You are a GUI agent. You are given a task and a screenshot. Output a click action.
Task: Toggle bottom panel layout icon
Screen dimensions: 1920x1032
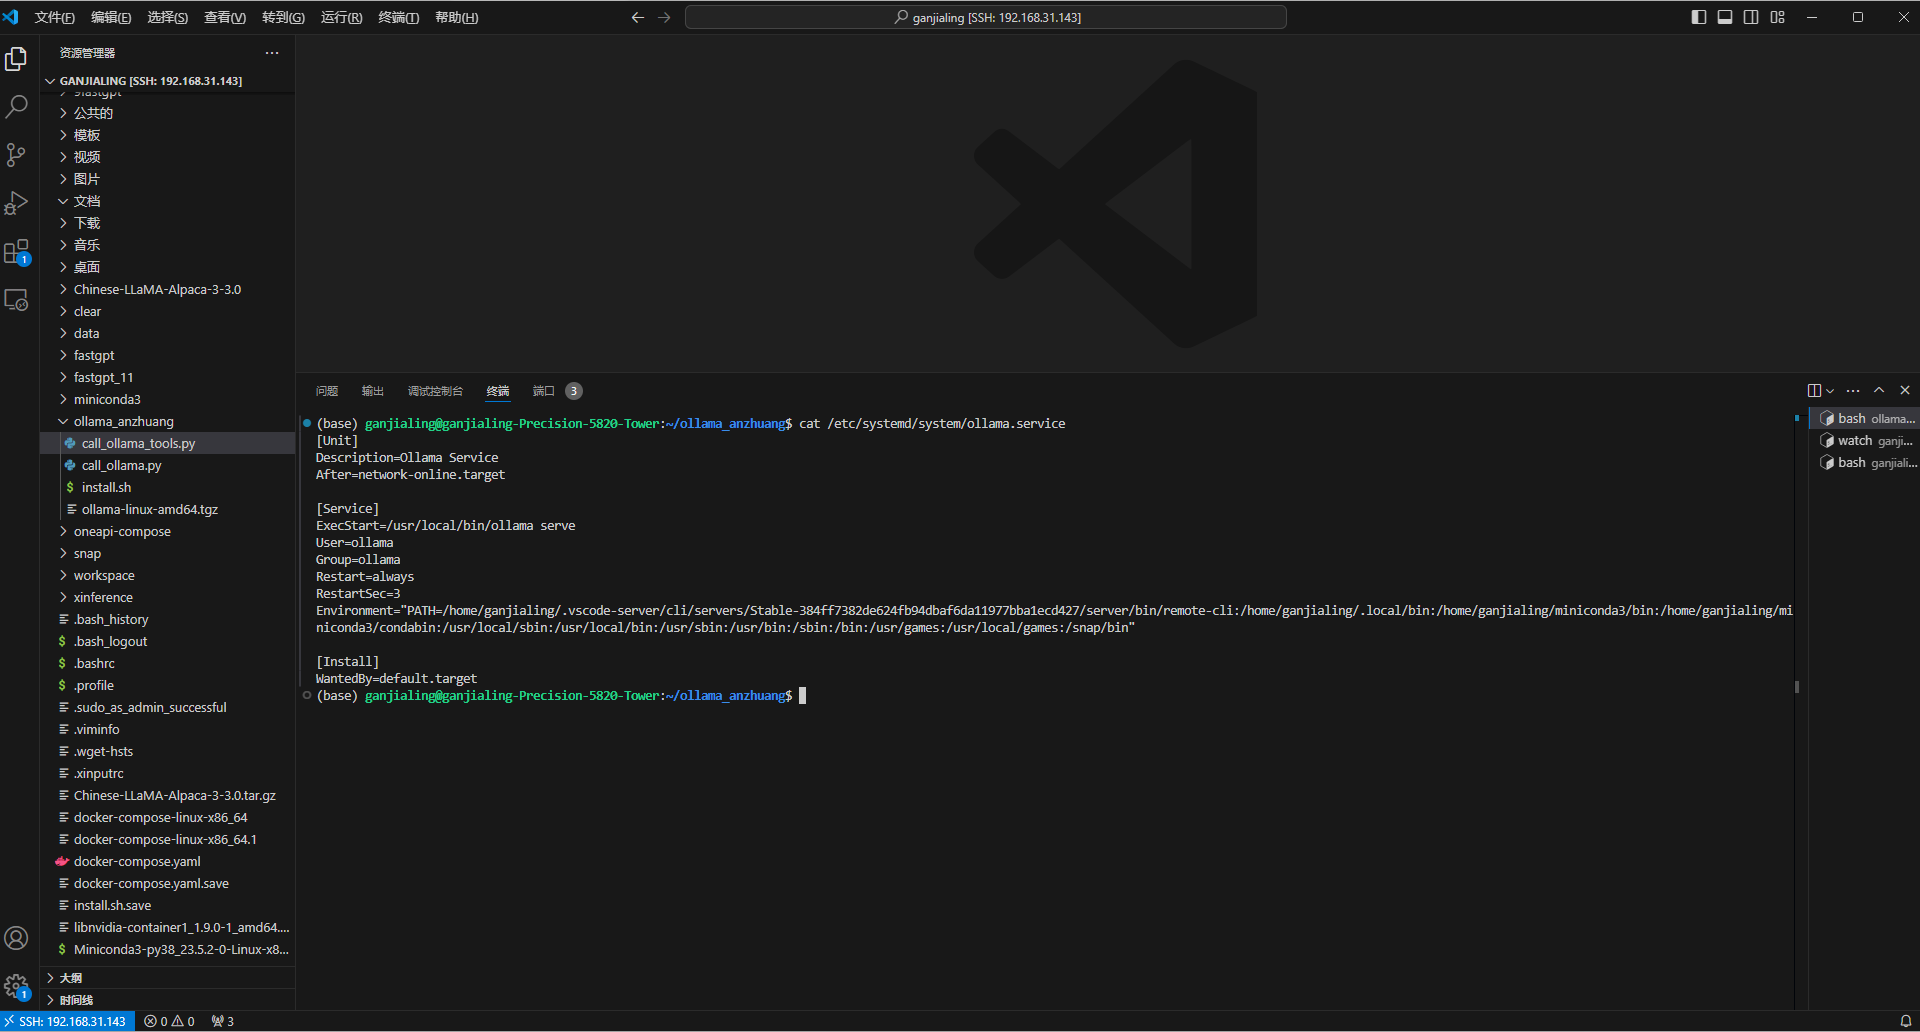[x=1725, y=17]
